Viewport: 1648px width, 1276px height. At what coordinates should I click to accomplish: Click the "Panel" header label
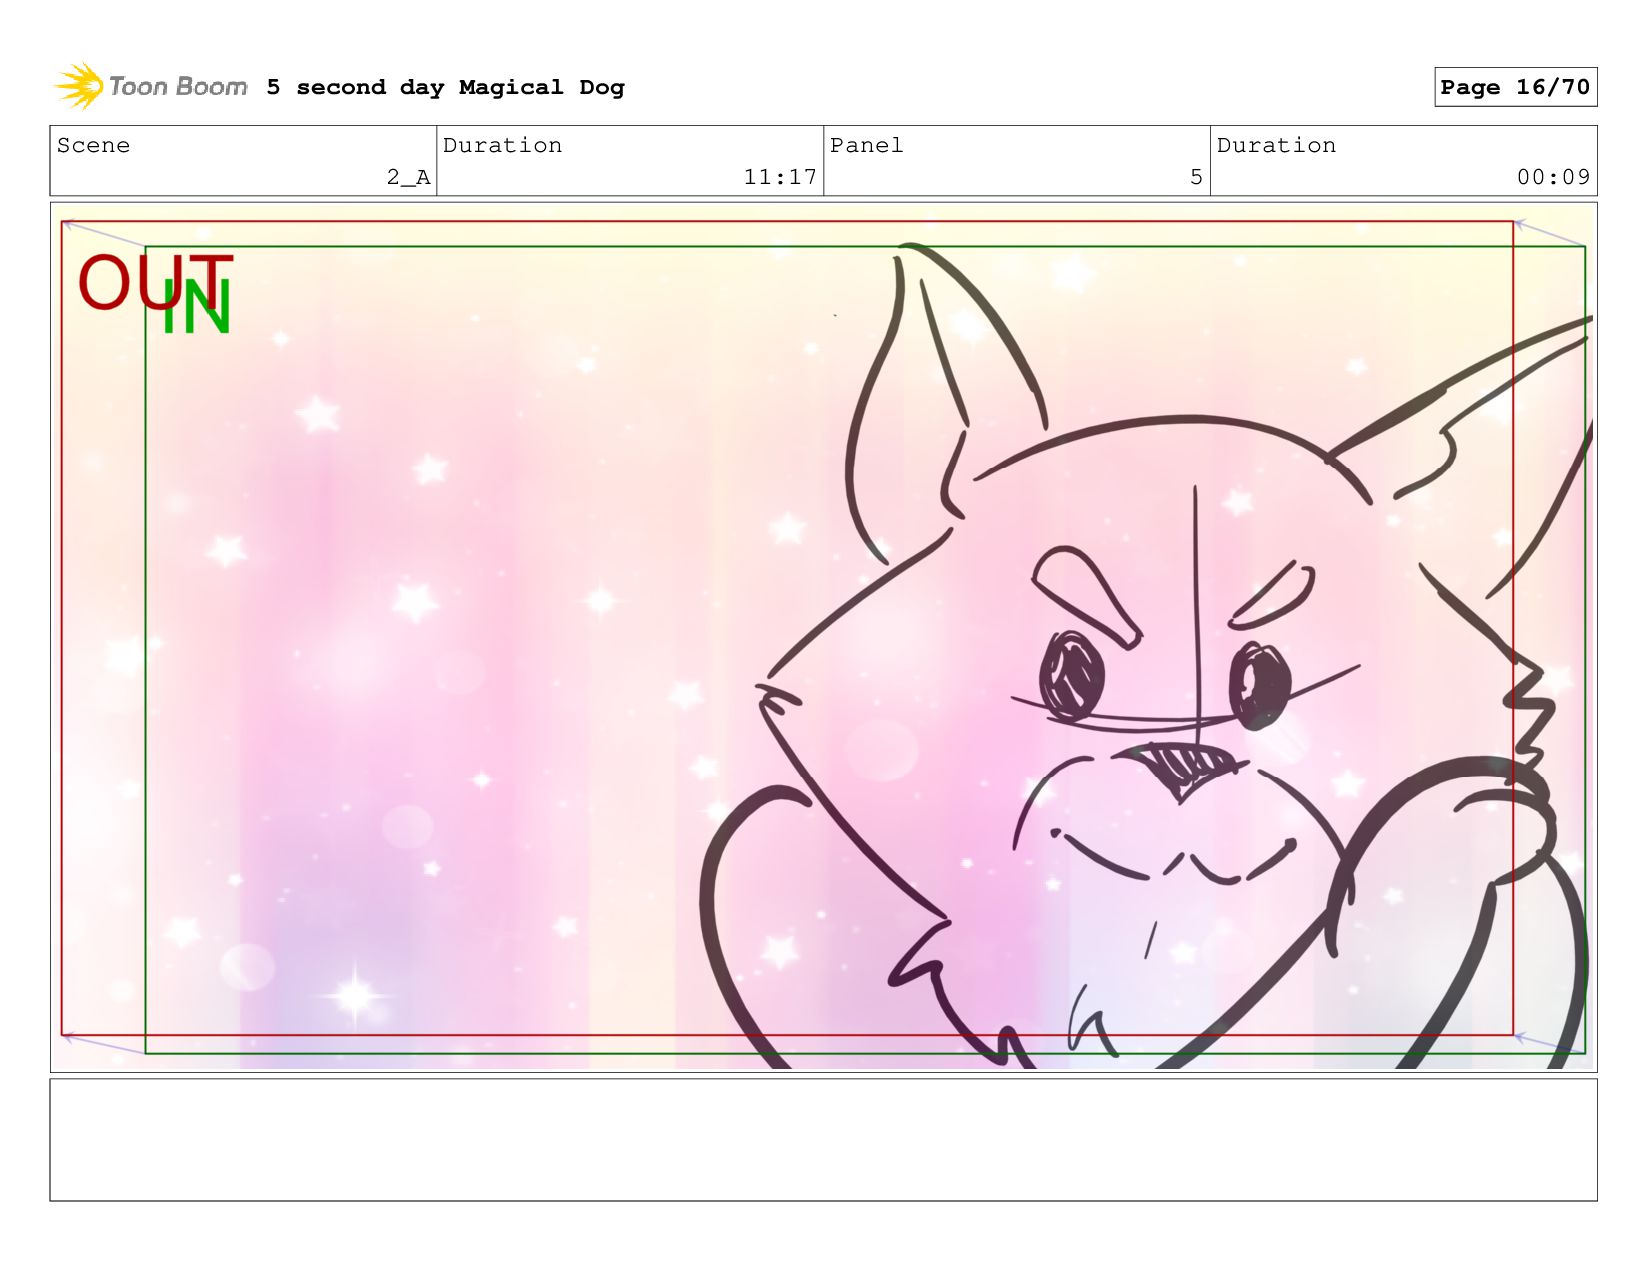pos(866,145)
